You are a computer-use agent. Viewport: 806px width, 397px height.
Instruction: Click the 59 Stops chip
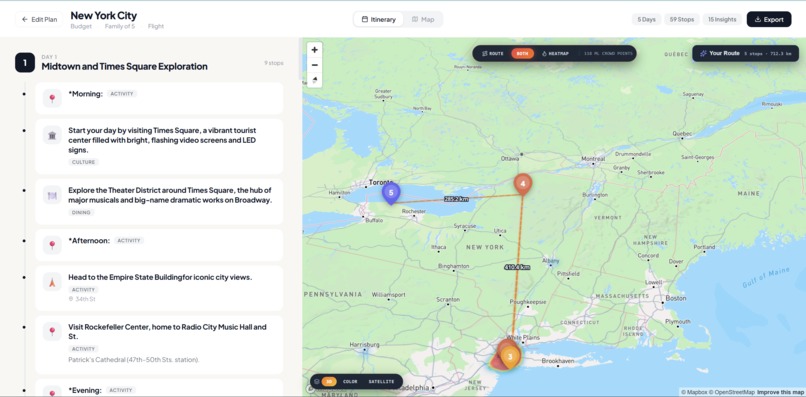click(682, 20)
